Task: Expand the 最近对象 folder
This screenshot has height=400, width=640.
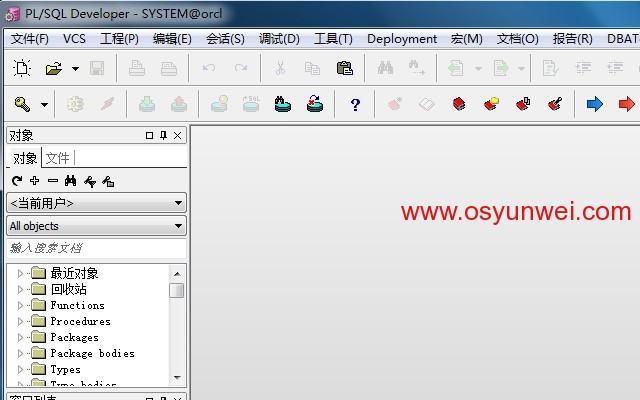Action: [20, 273]
